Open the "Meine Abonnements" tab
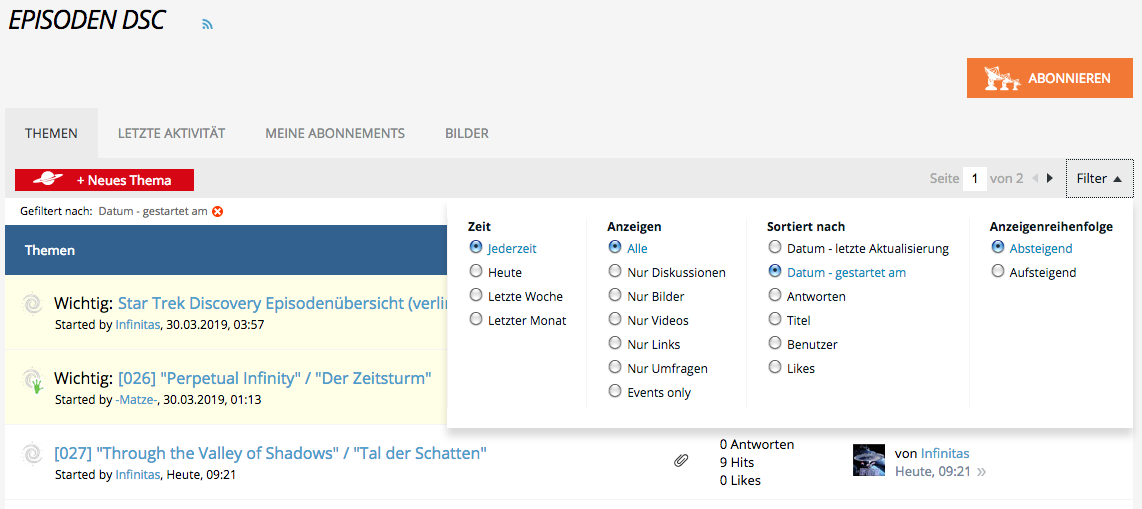 (x=335, y=133)
